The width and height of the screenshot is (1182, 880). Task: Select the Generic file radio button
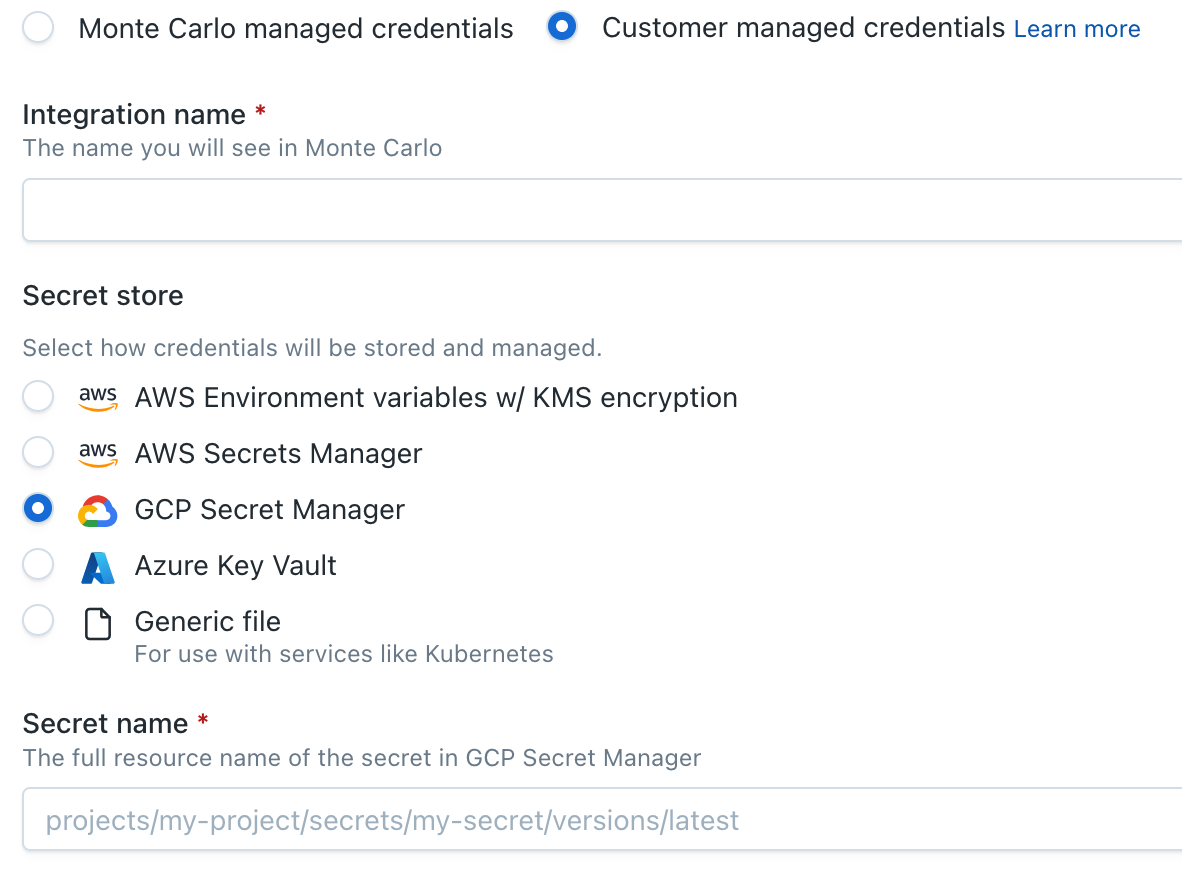[38, 620]
